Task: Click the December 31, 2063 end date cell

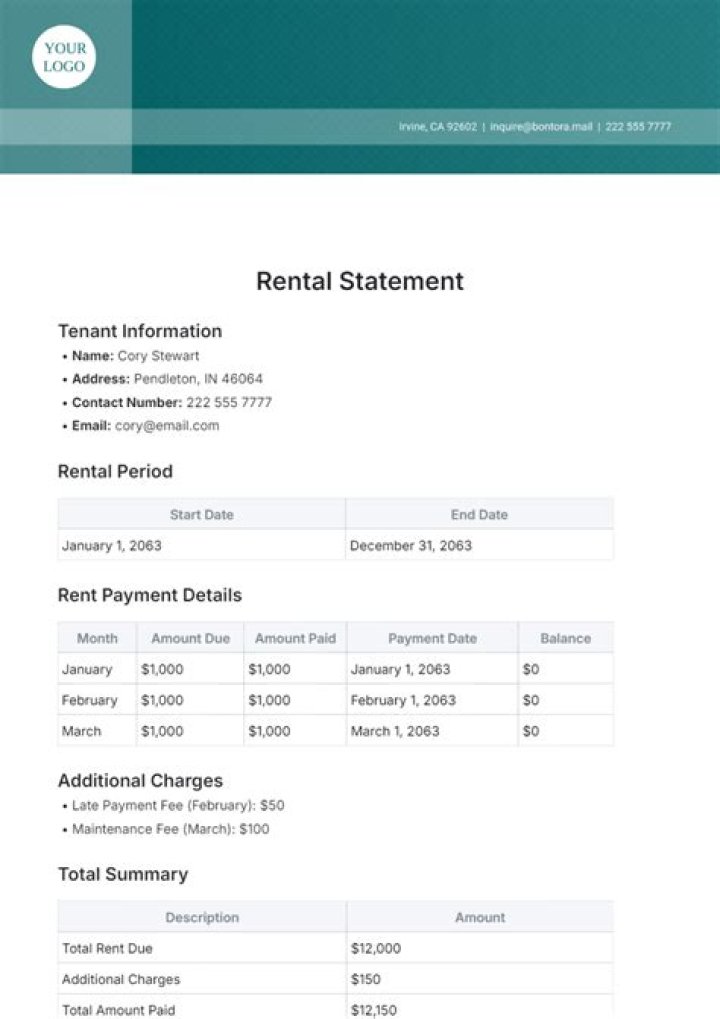Action: point(411,546)
